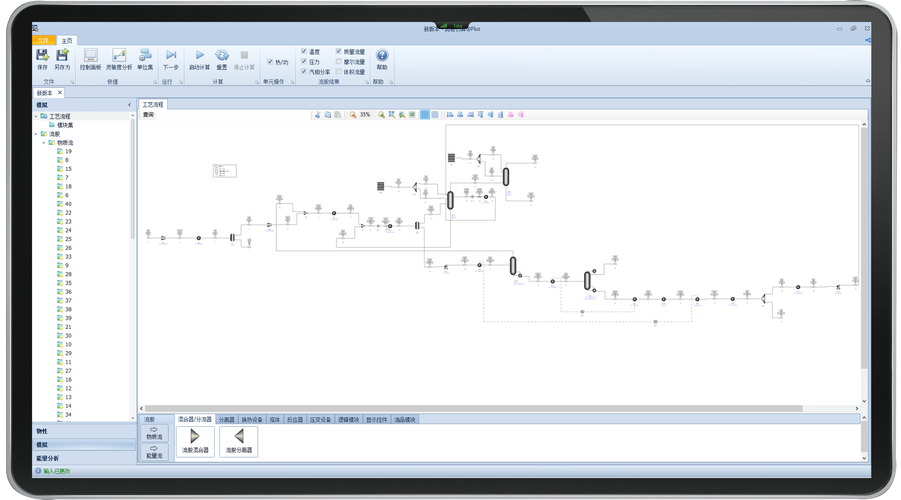Select the 模拟 section button

point(84,445)
